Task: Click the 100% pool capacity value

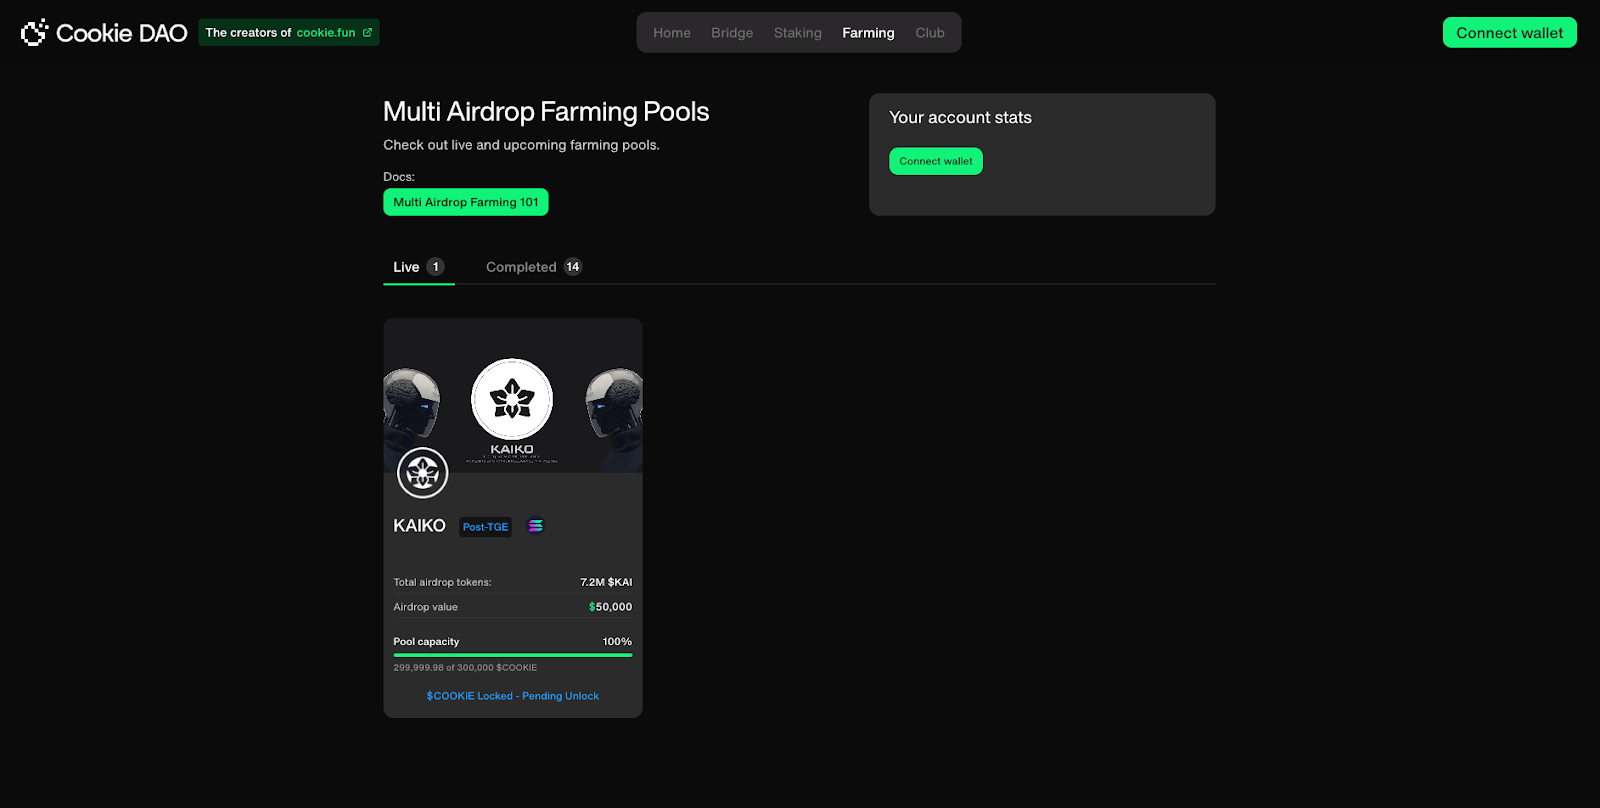Action: click(x=617, y=642)
